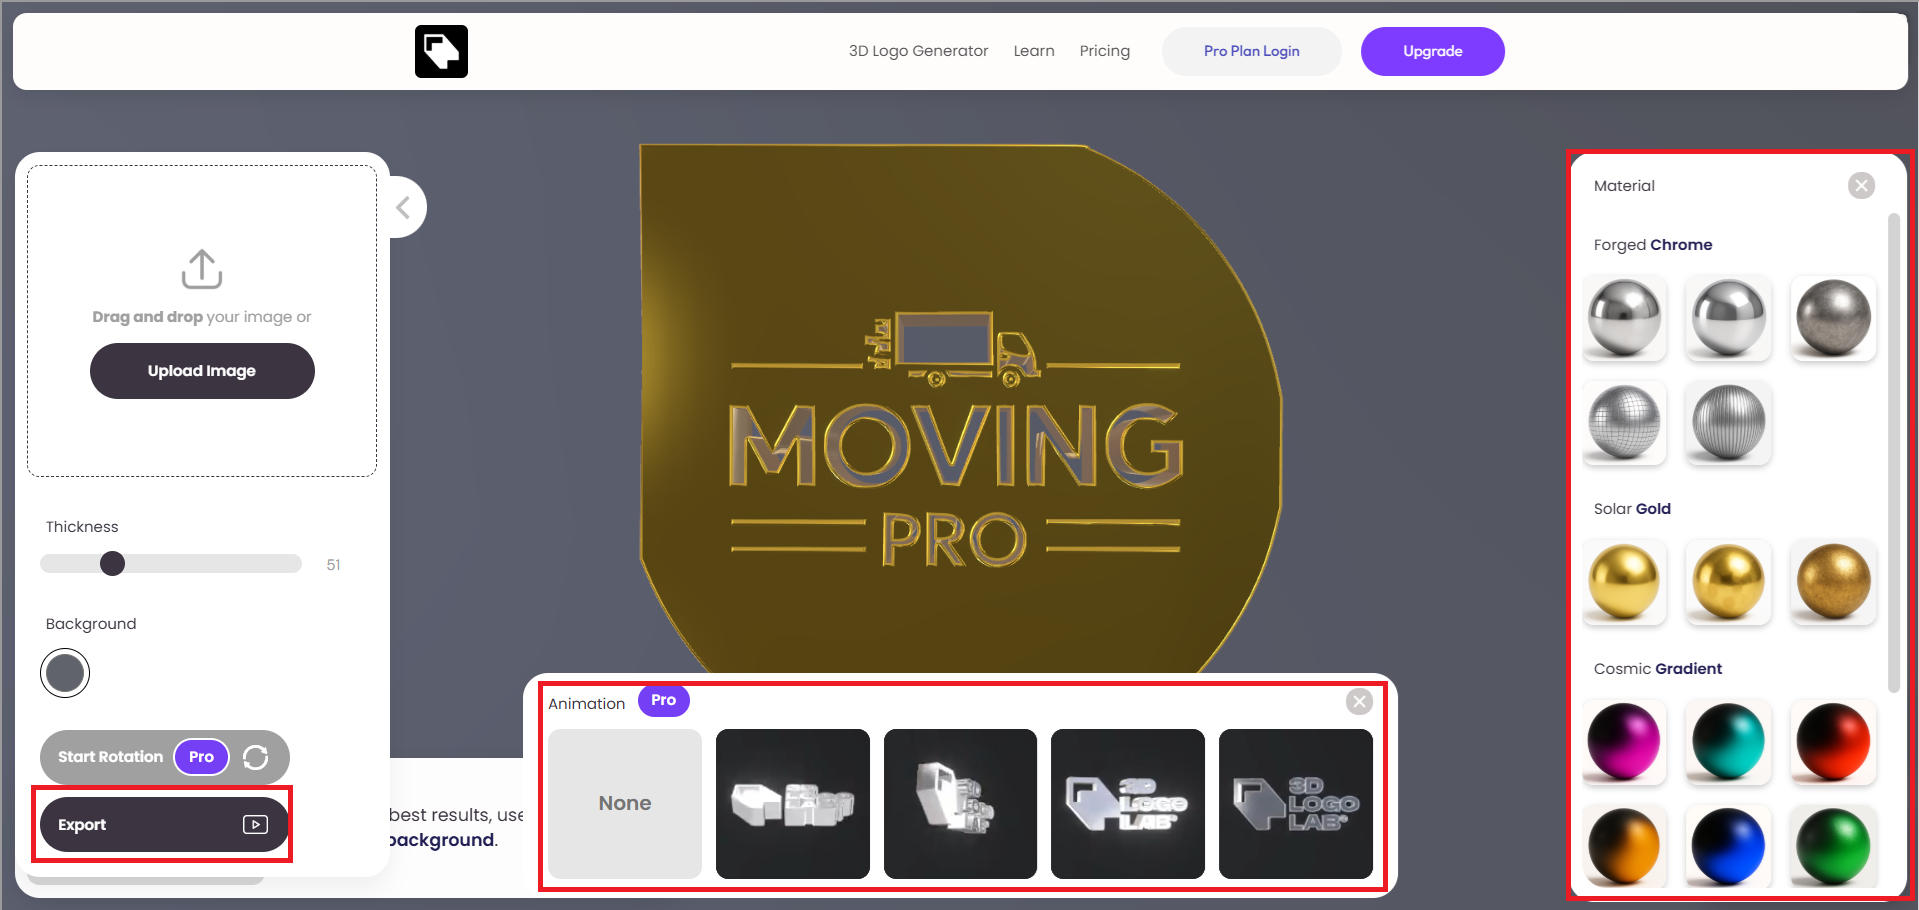Click the rotation refresh icon beside Start Rotation
The image size is (1919, 910).
(256, 757)
